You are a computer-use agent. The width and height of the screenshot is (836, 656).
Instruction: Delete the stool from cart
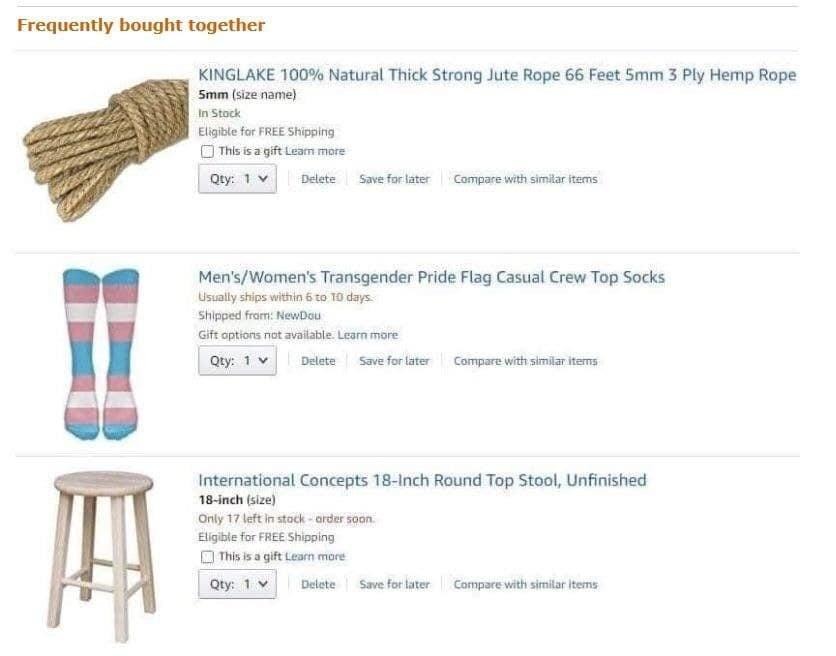pos(318,585)
